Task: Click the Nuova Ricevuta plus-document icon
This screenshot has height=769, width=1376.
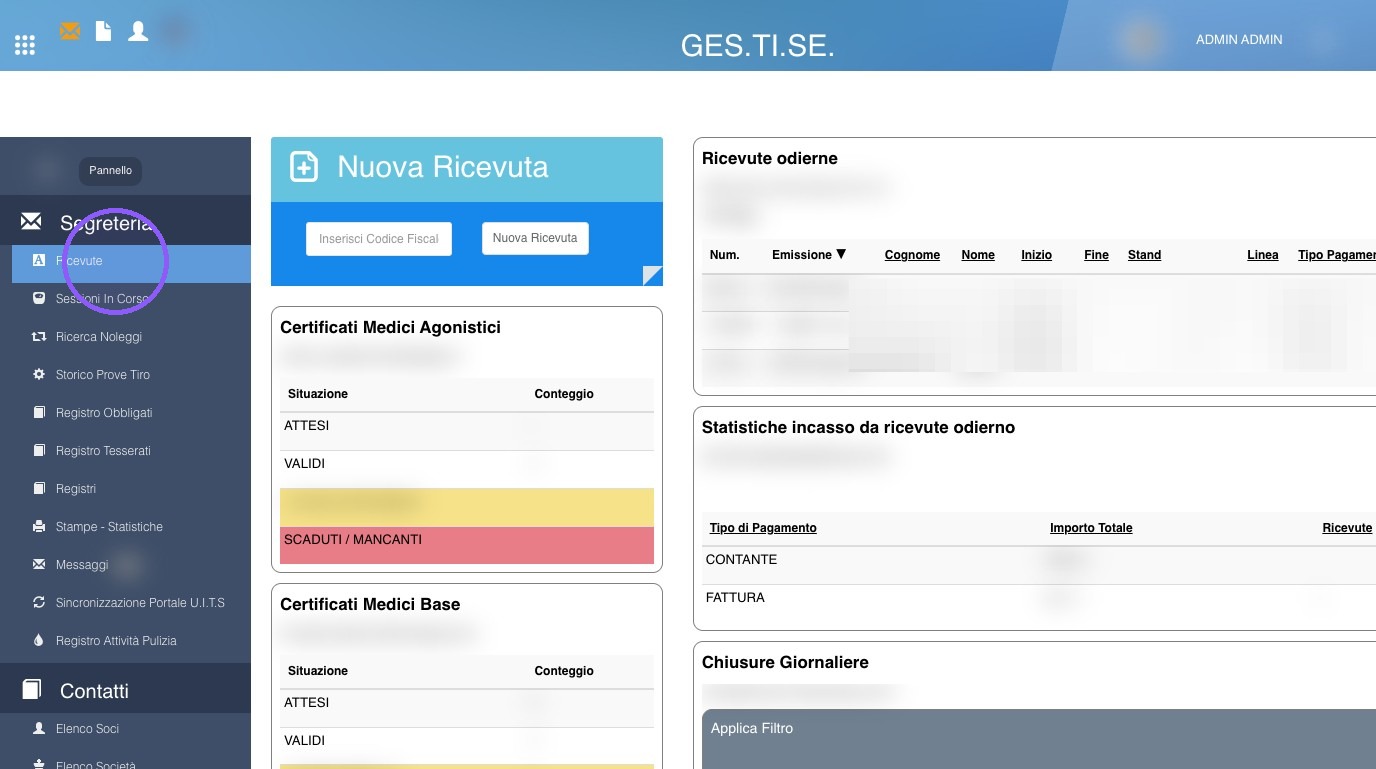Action: pos(304,167)
